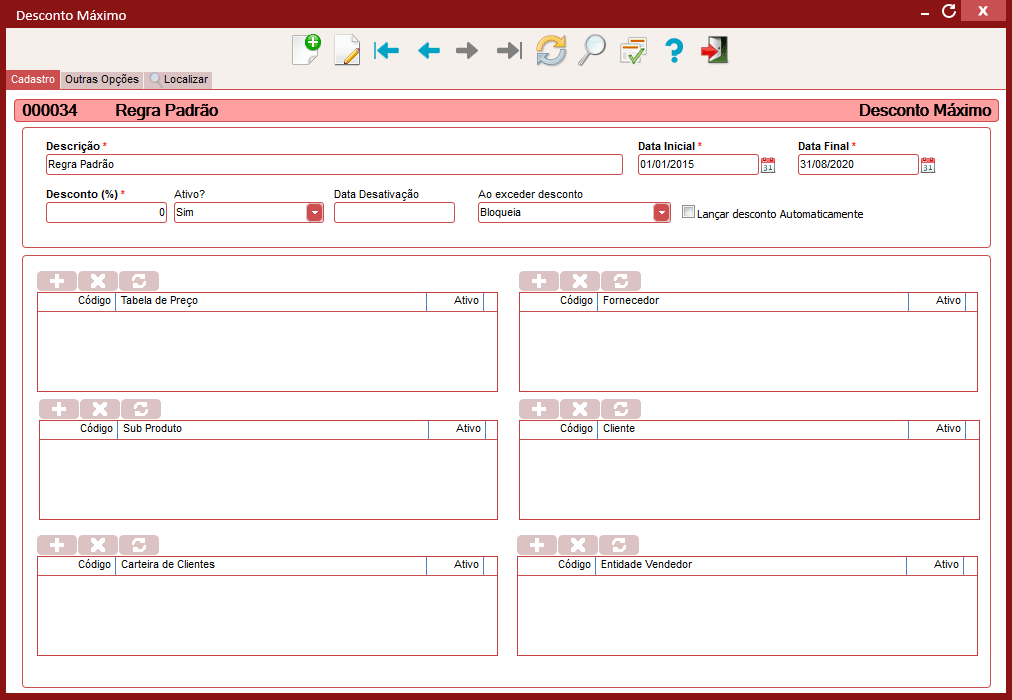Click the Entidade Vendedor column header
1012x700 pixels.
tap(751, 565)
